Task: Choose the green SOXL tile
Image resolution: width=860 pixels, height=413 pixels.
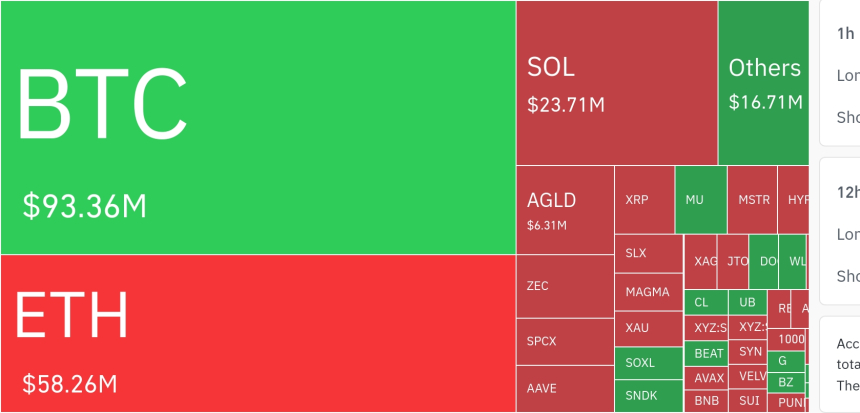Action: point(649,363)
